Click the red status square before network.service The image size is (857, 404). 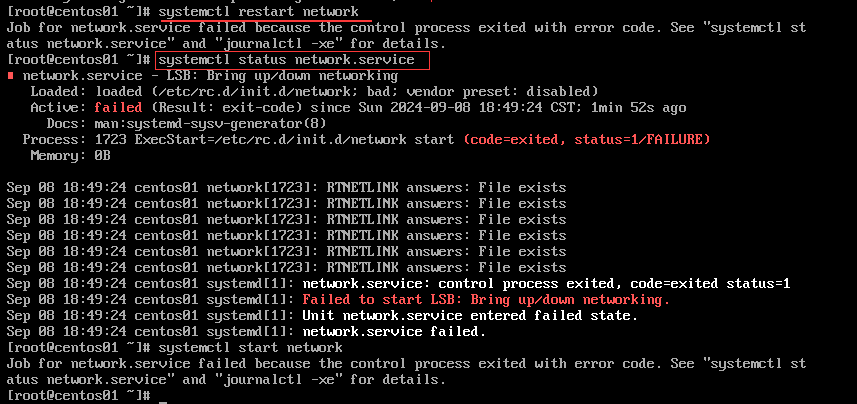click(10, 75)
